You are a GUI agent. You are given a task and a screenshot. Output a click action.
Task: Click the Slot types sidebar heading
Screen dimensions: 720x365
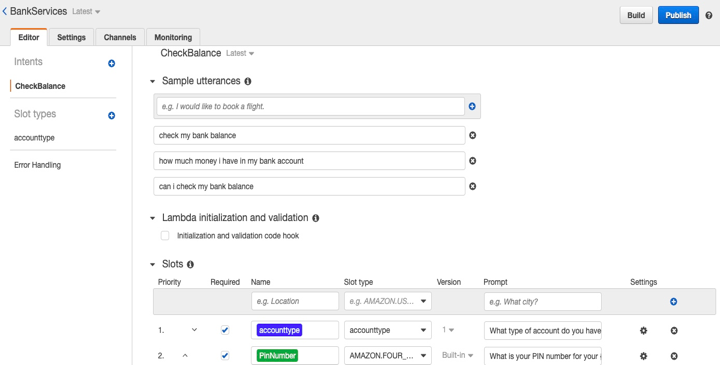click(x=35, y=114)
